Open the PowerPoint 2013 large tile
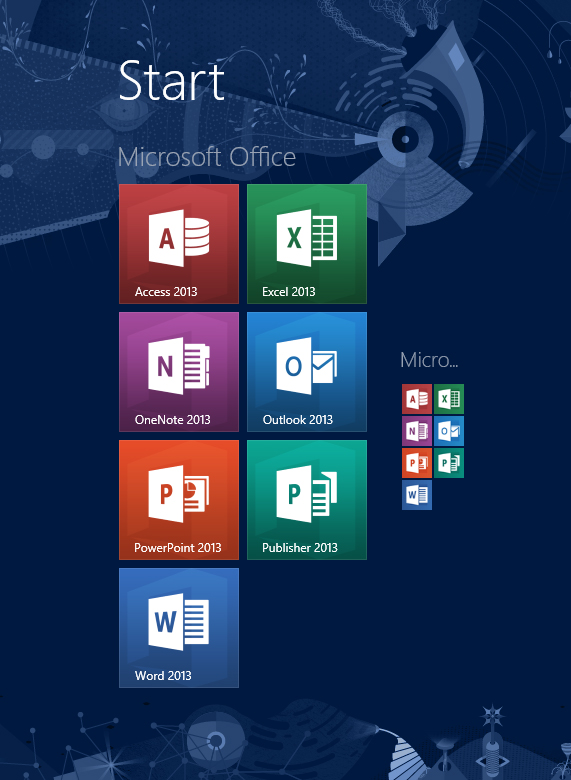571x780 pixels. [179, 499]
